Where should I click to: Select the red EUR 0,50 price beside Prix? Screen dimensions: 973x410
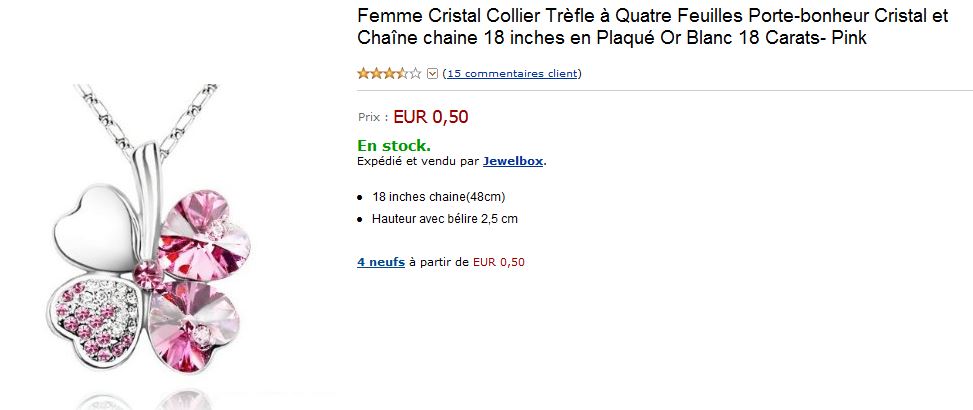pos(431,117)
